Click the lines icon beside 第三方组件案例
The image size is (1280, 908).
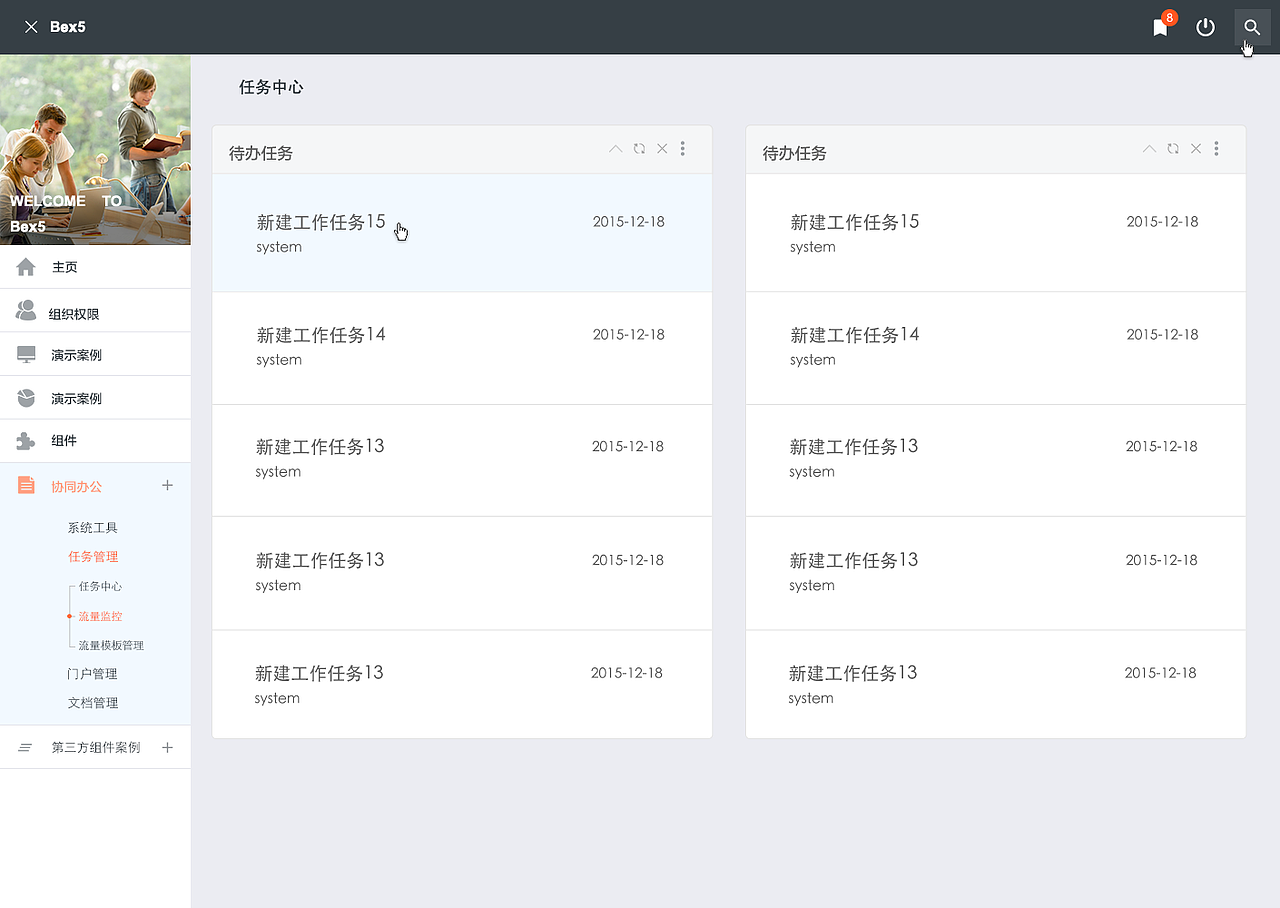[x=25, y=747]
